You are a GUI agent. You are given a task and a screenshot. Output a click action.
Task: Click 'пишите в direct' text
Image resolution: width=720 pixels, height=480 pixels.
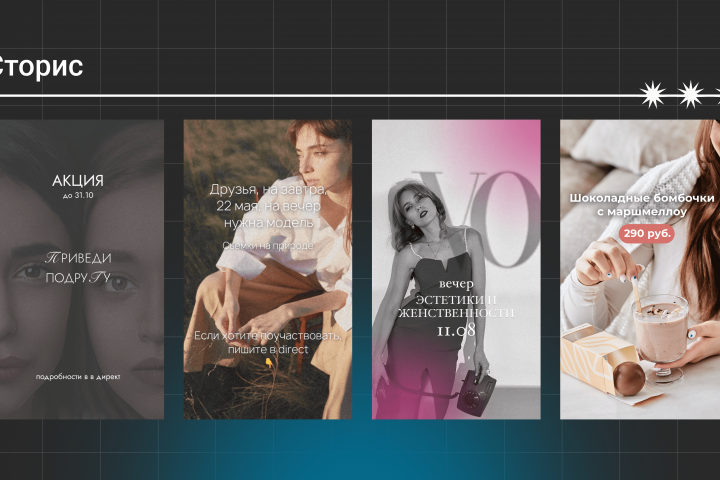(268, 350)
